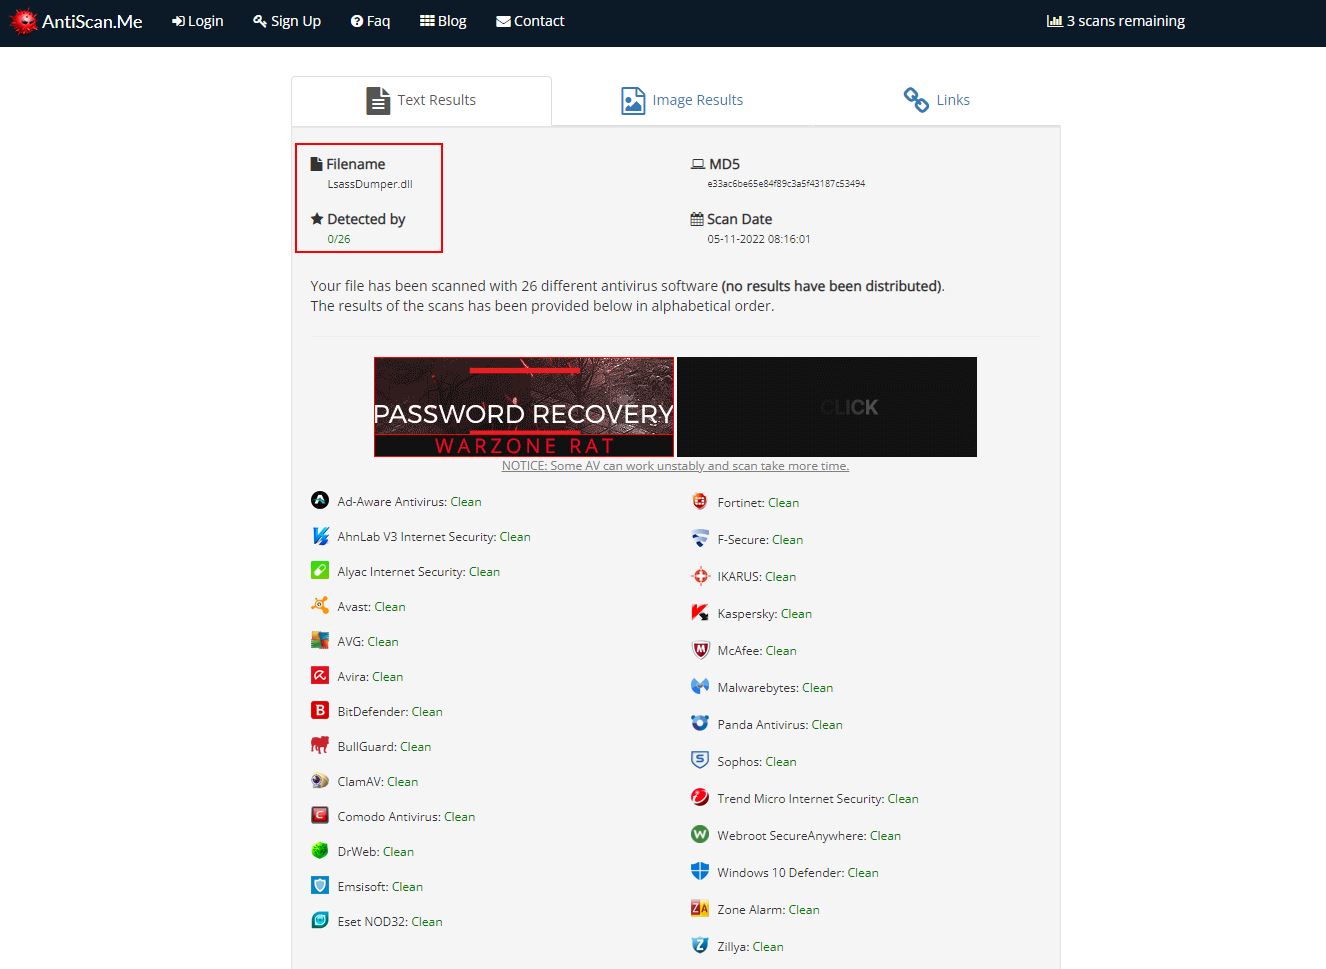Switch to the Links tab
The width and height of the screenshot is (1326, 969).
[937, 100]
